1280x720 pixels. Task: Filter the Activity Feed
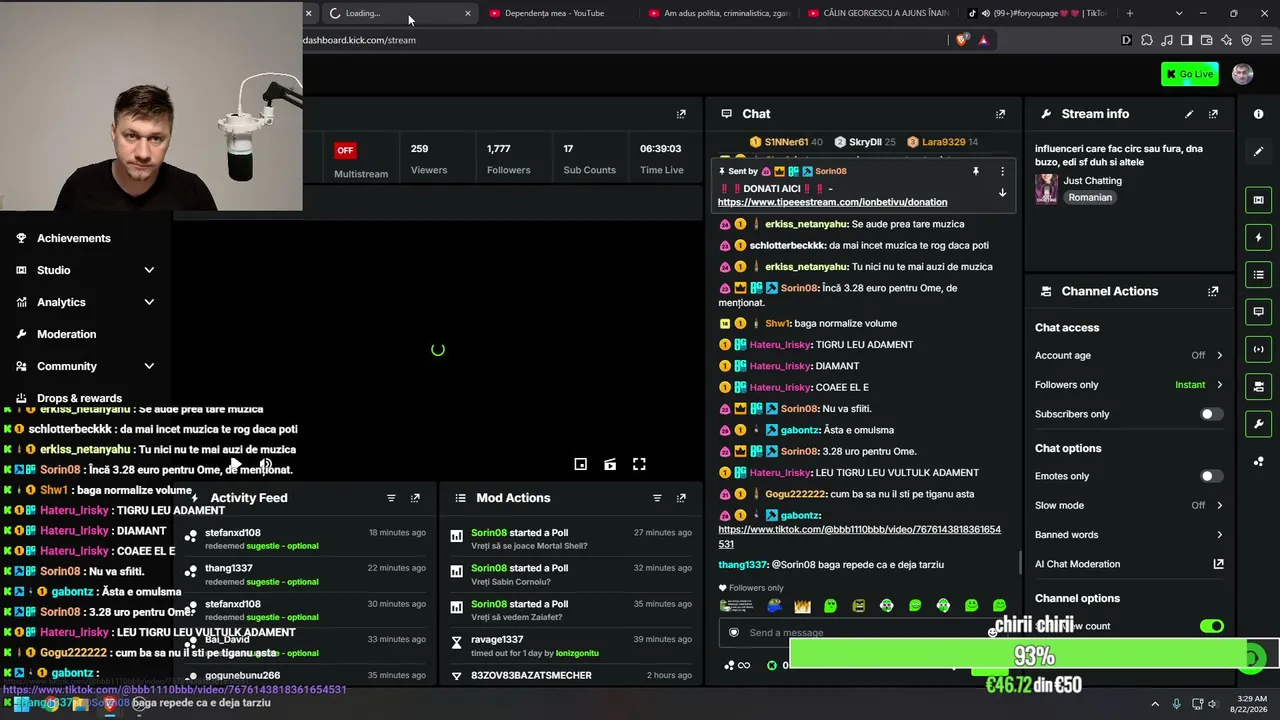pos(391,498)
